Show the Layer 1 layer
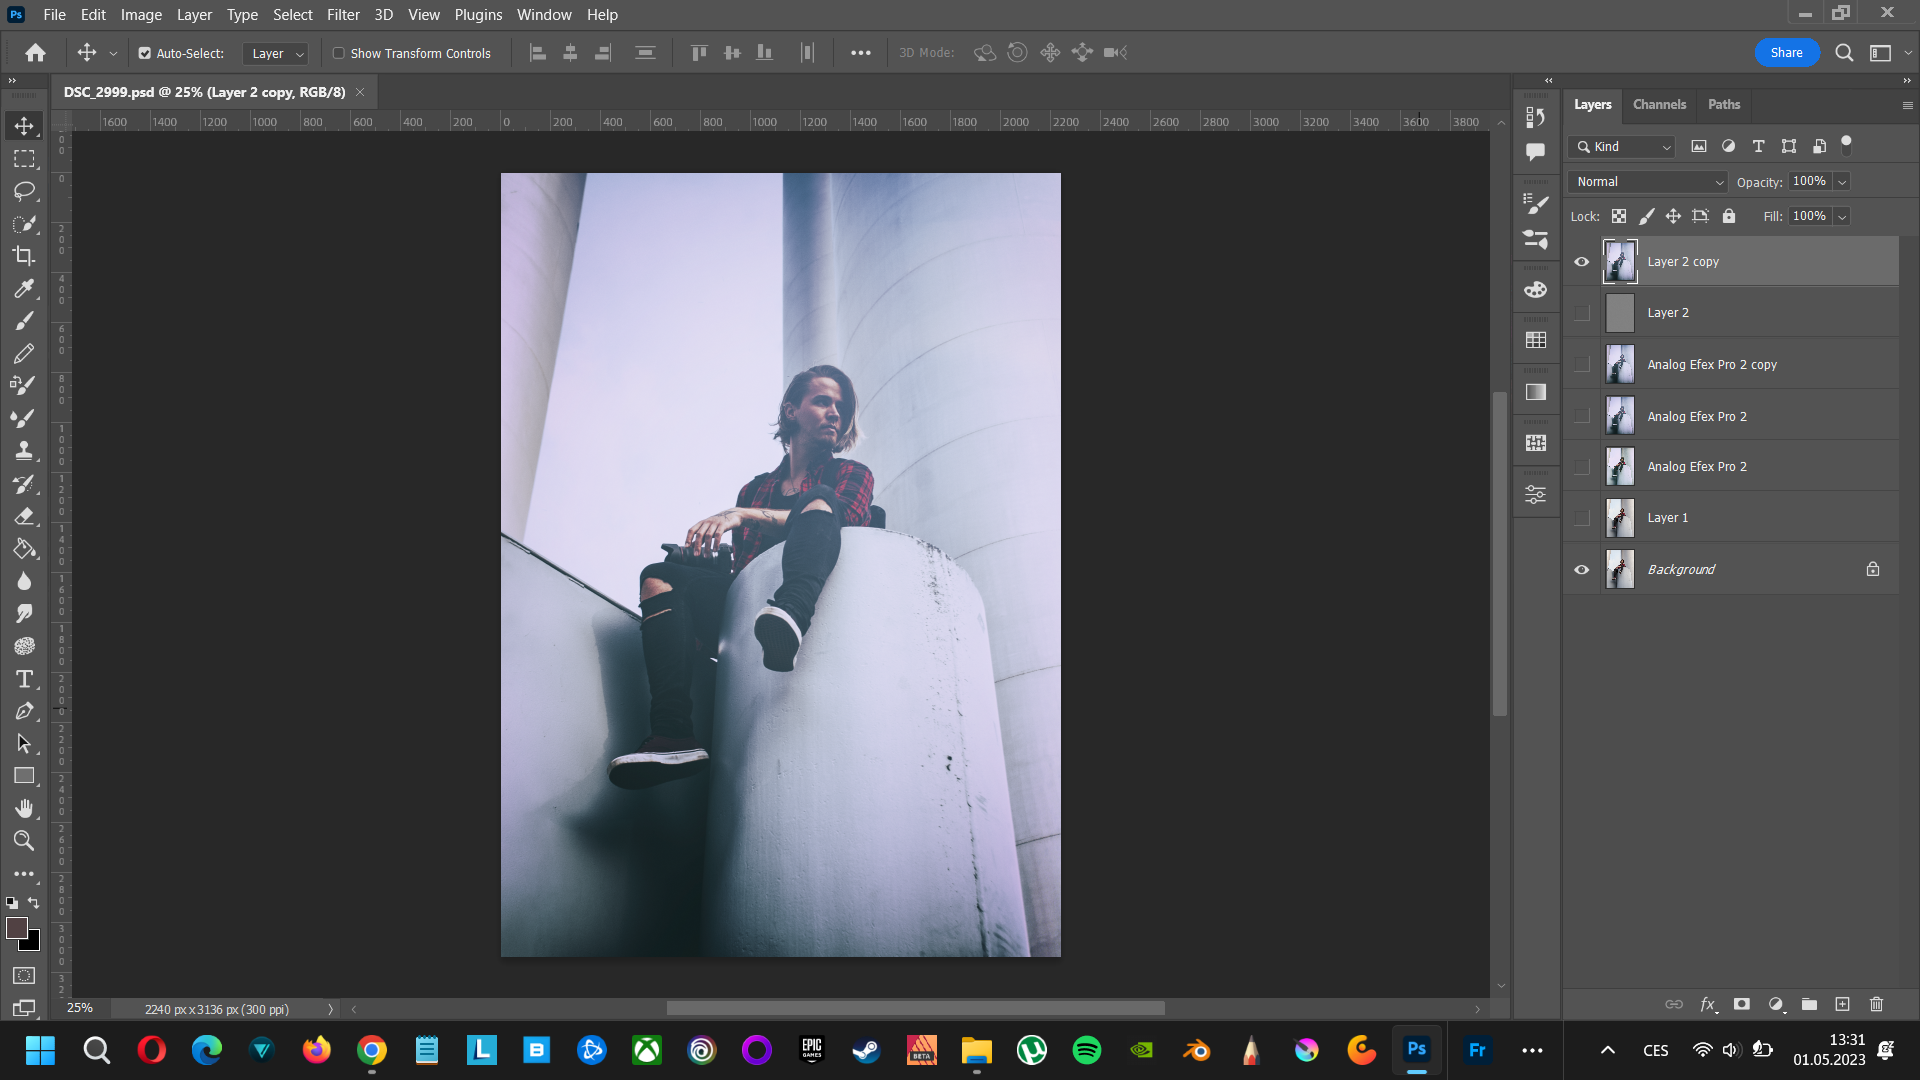 click(x=1581, y=518)
